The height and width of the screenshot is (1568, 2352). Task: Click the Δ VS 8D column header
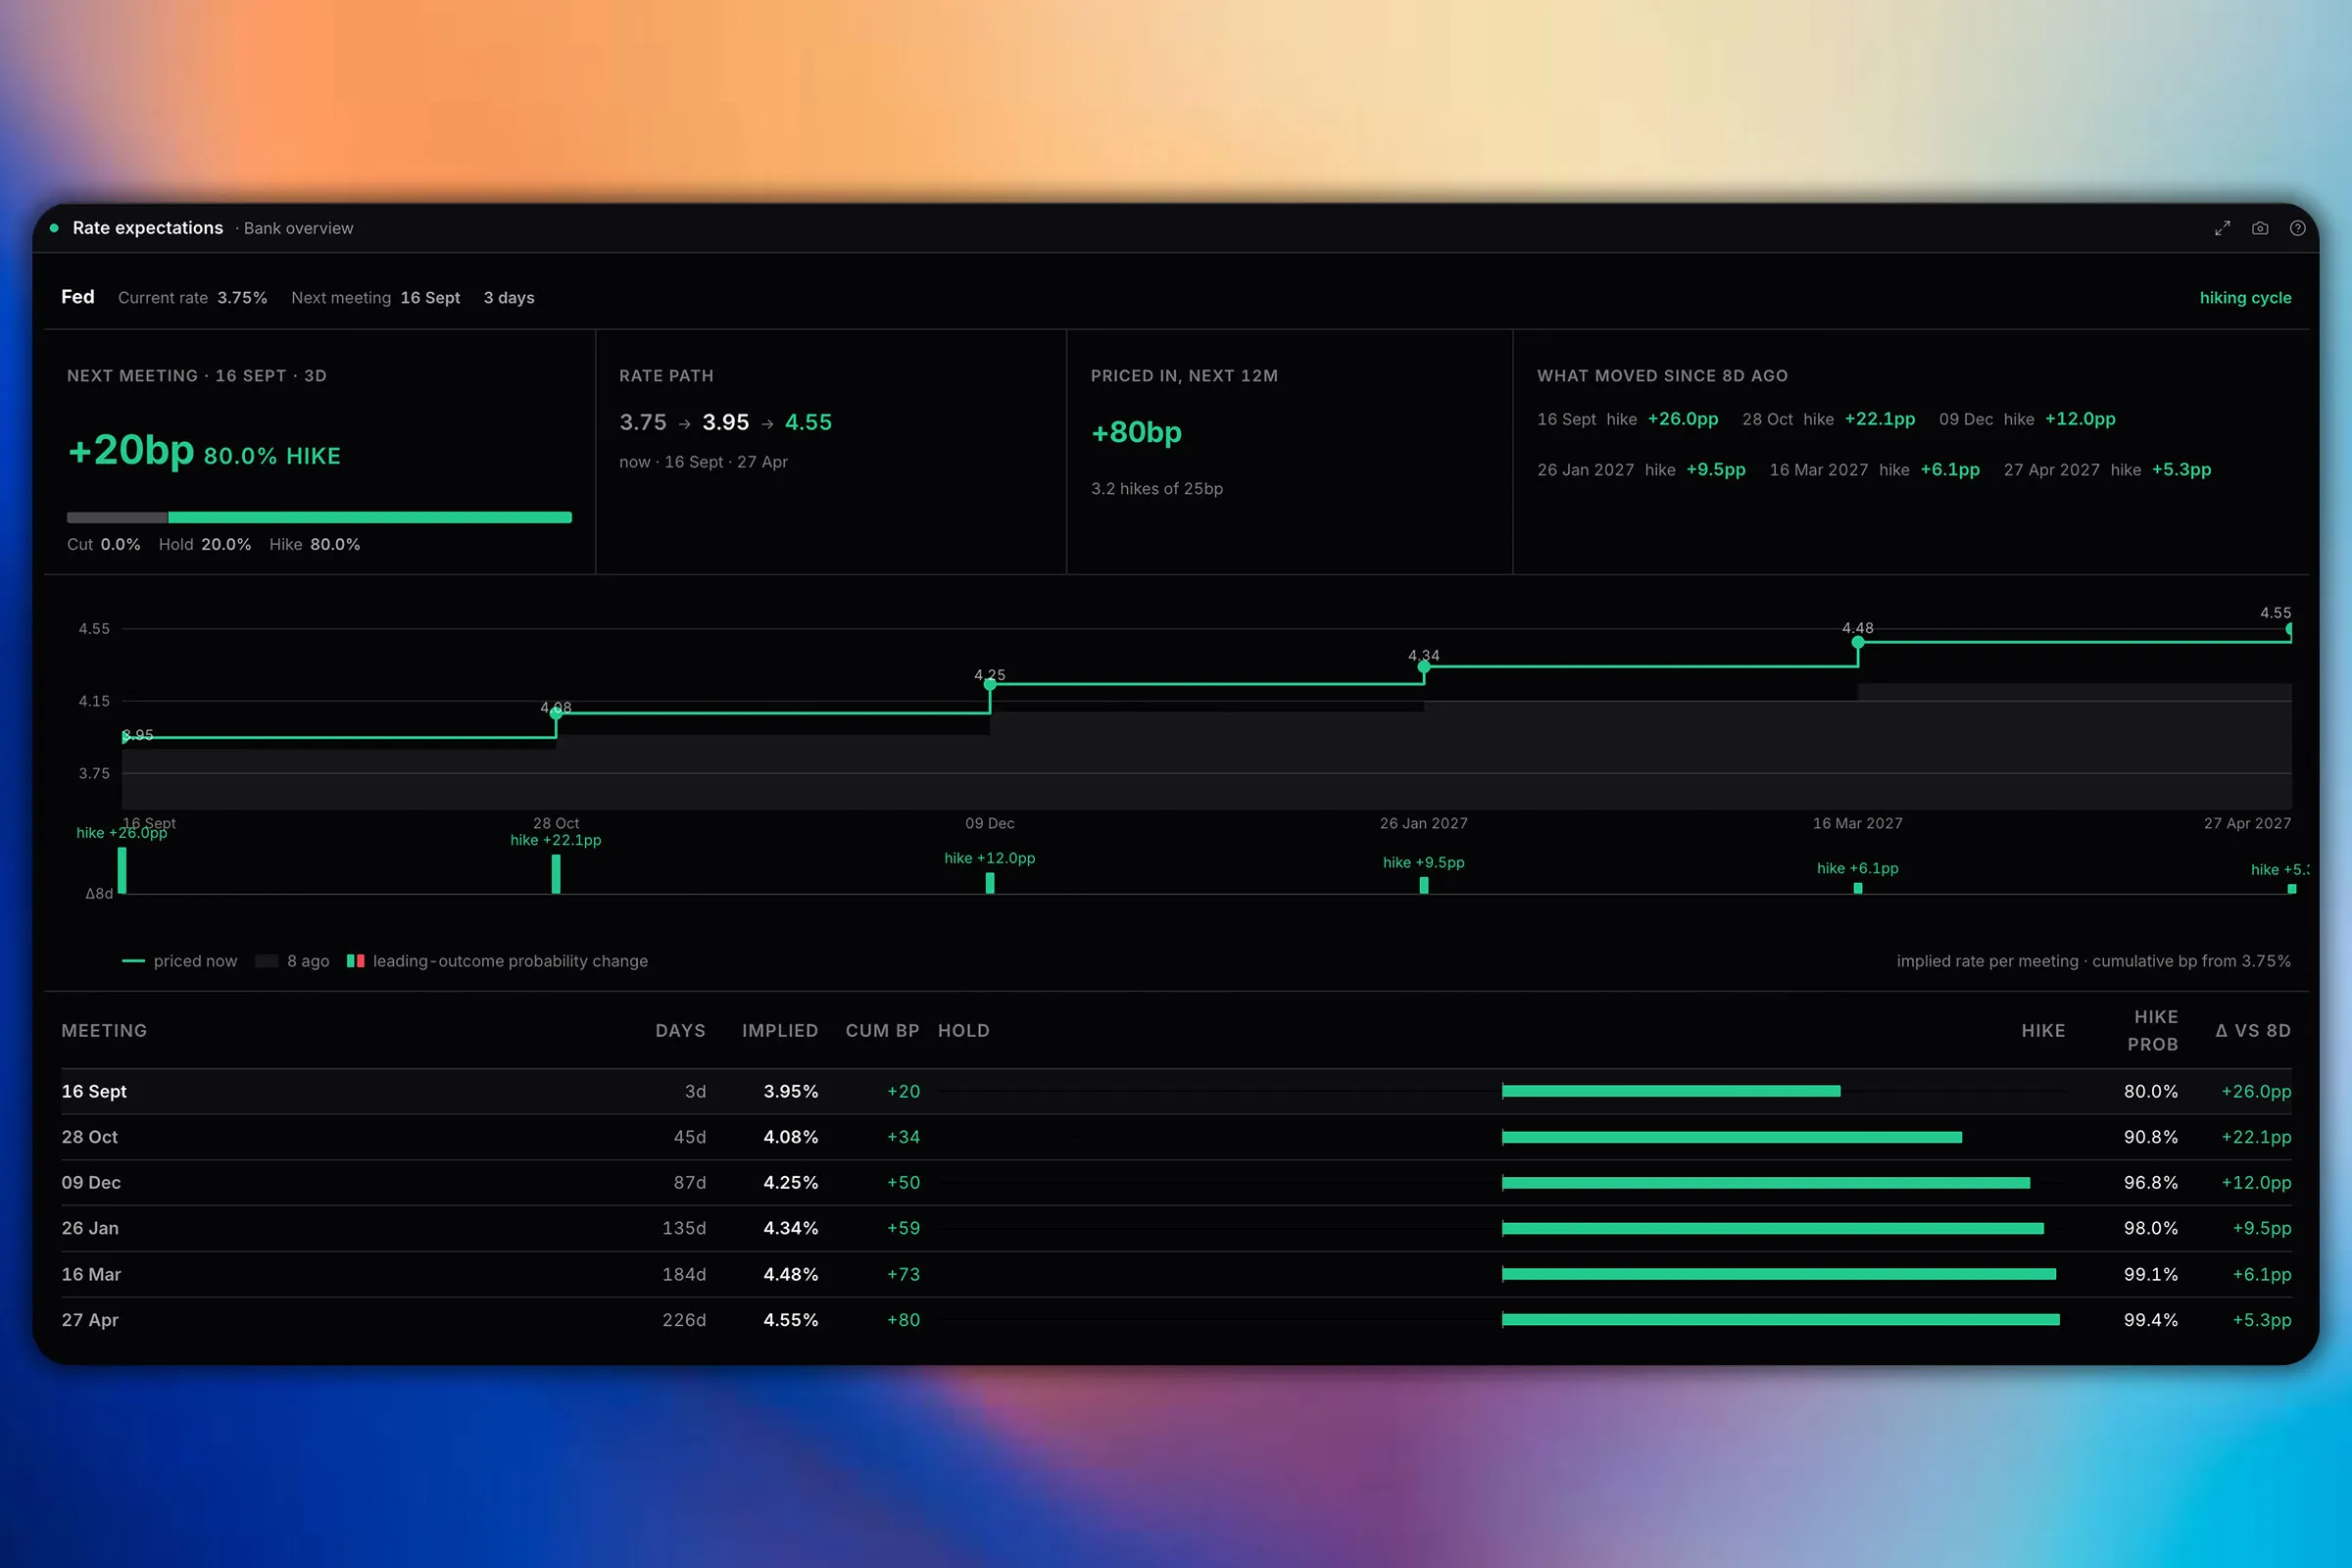[x=2252, y=1030]
